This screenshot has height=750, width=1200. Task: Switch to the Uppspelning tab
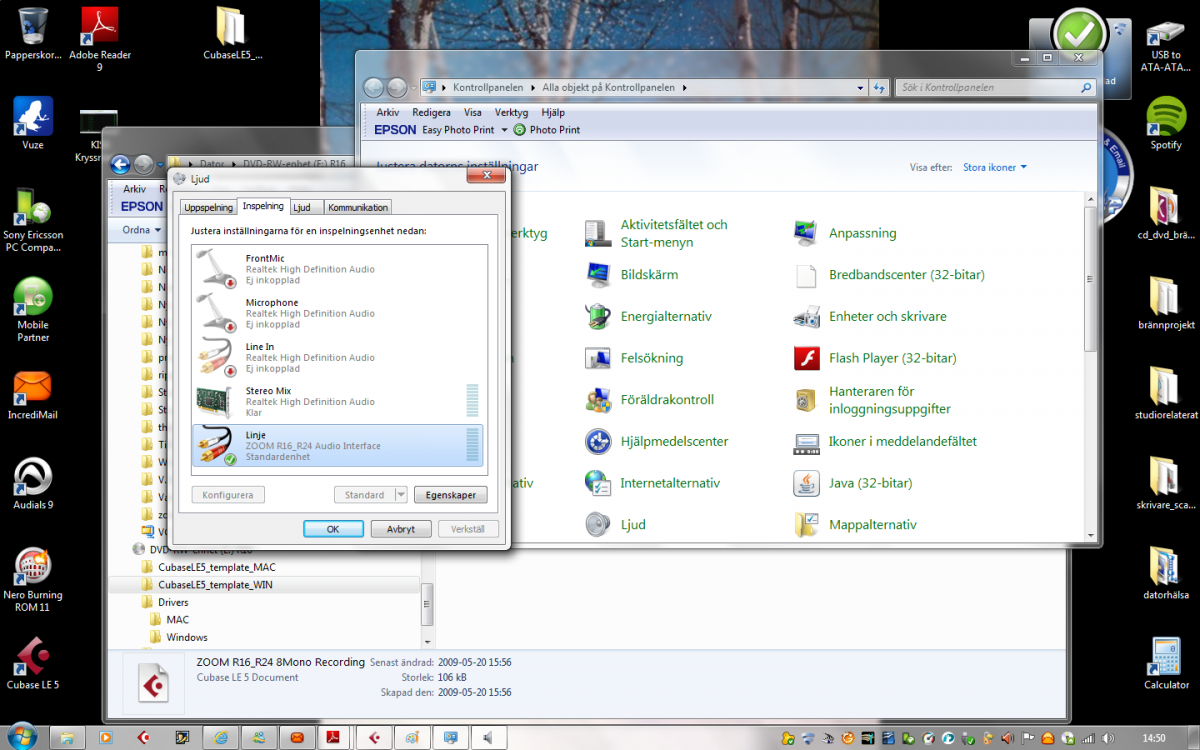[x=208, y=207]
